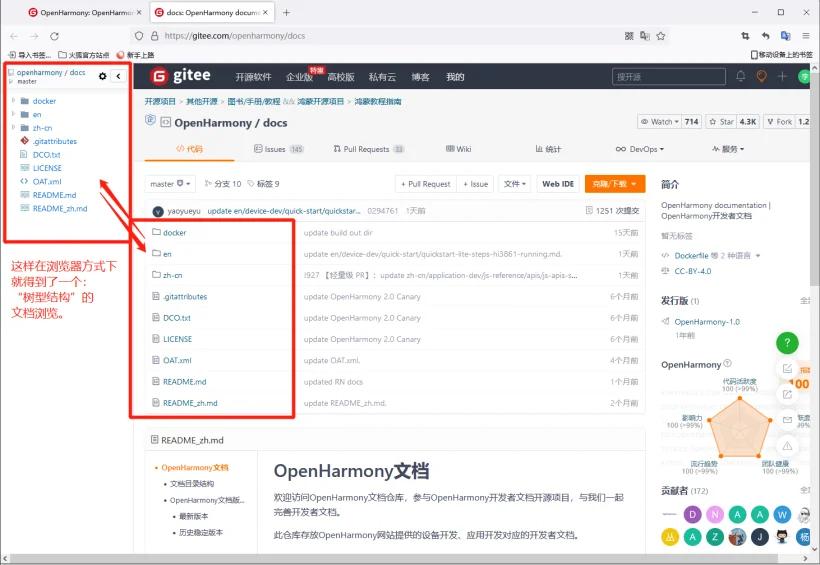Click the floating edit feedback icon
This screenshot has height=565, width=820.
[787, 369]
